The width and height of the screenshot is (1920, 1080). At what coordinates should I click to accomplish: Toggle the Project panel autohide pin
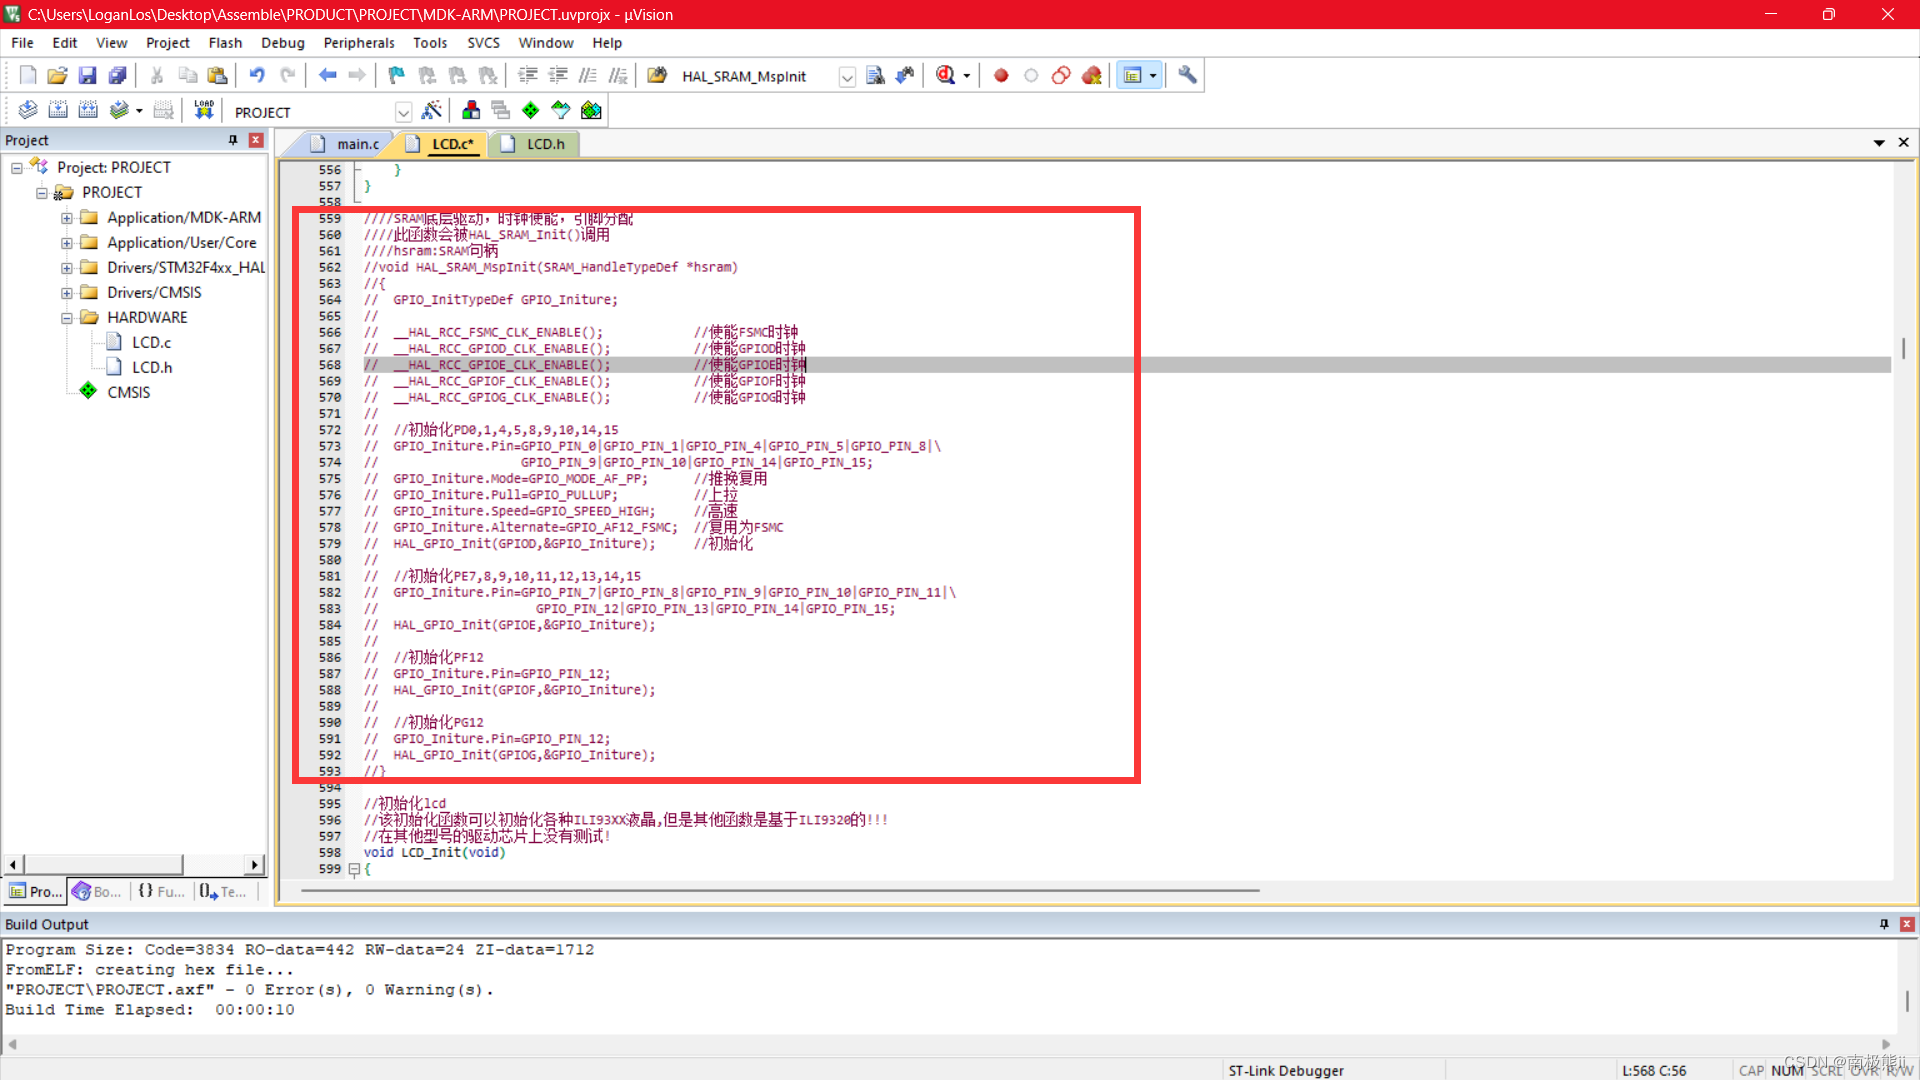(x=233, y=140)
